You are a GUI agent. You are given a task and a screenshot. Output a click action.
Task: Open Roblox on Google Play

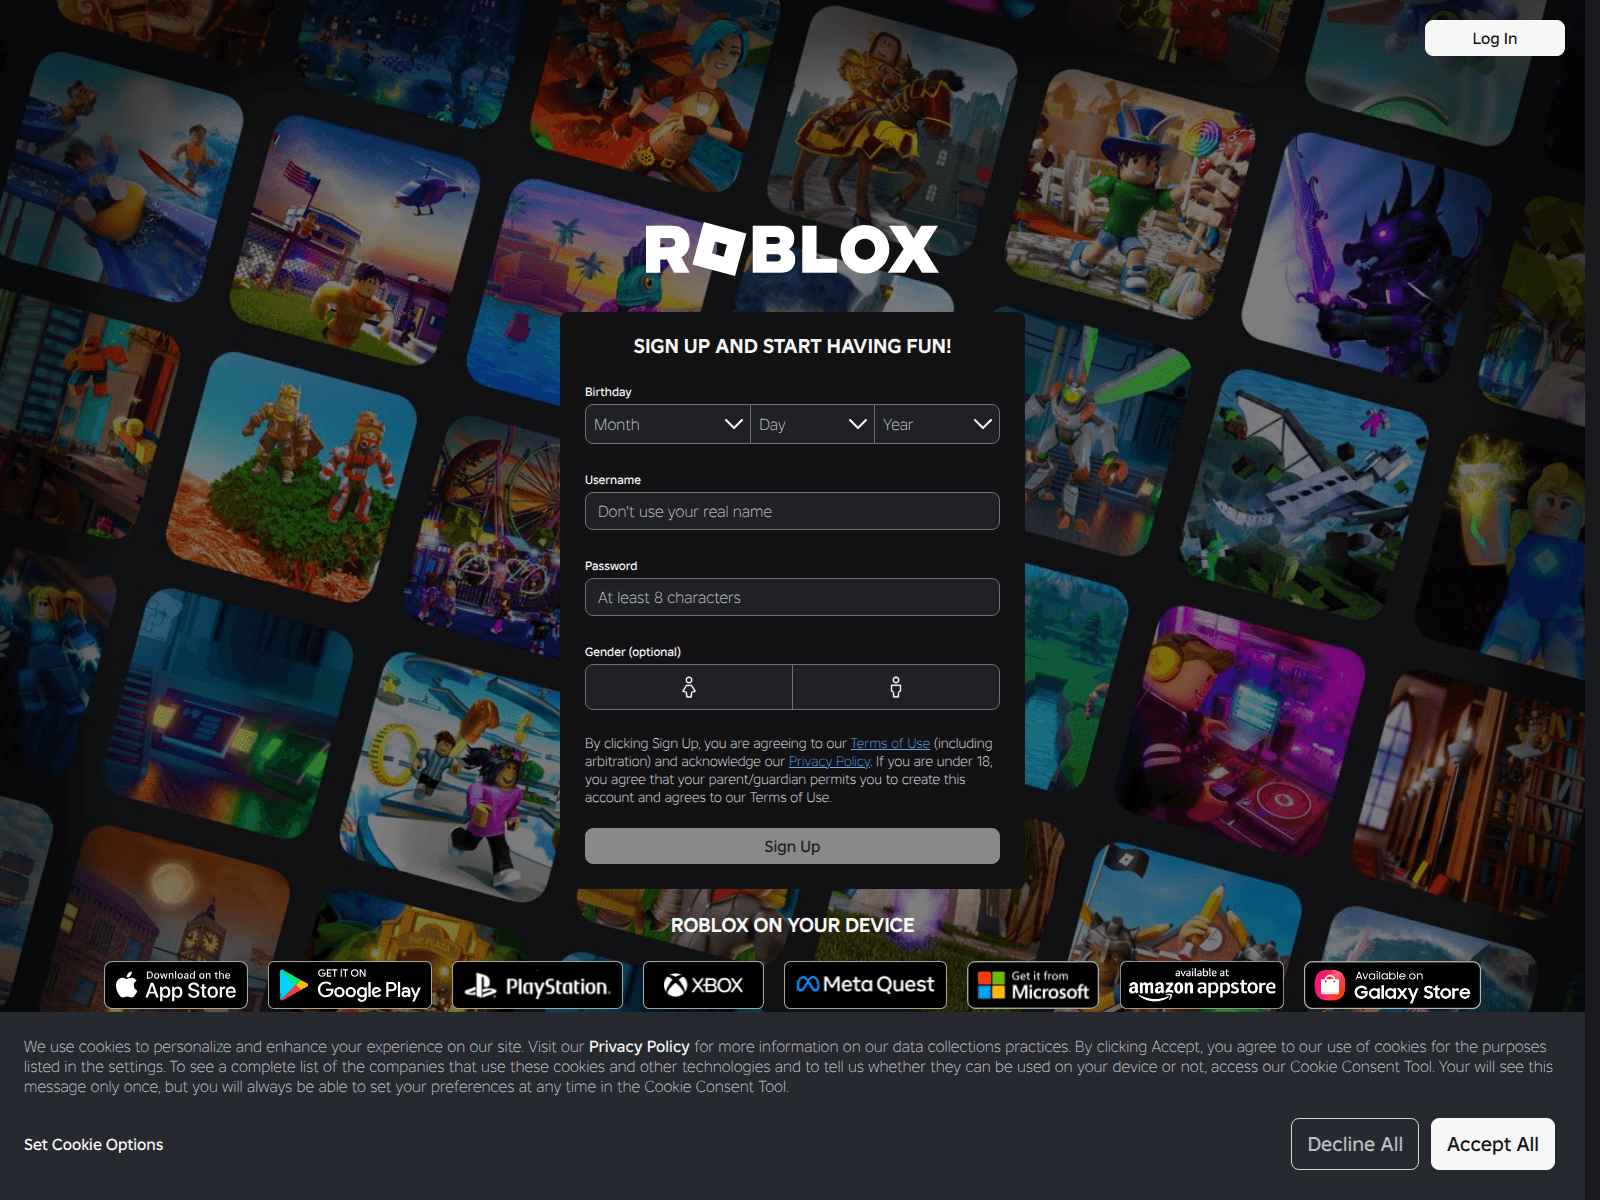(x=349, y=985)
